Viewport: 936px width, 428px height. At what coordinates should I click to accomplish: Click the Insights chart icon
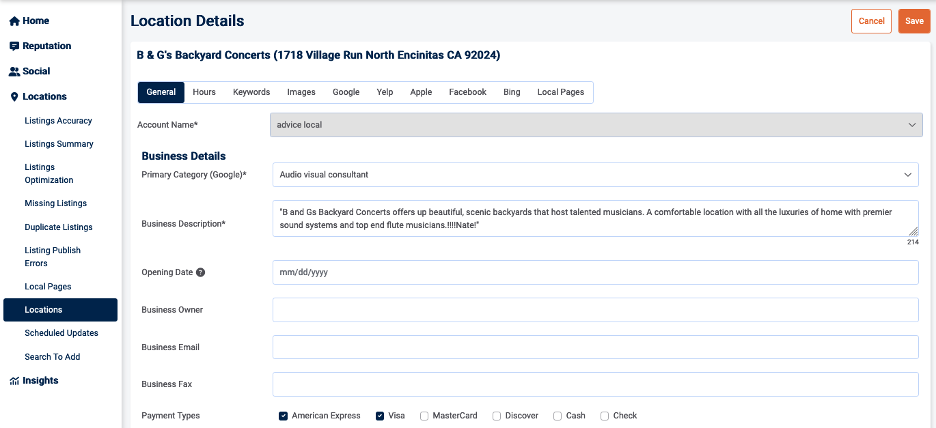(14, 381)
